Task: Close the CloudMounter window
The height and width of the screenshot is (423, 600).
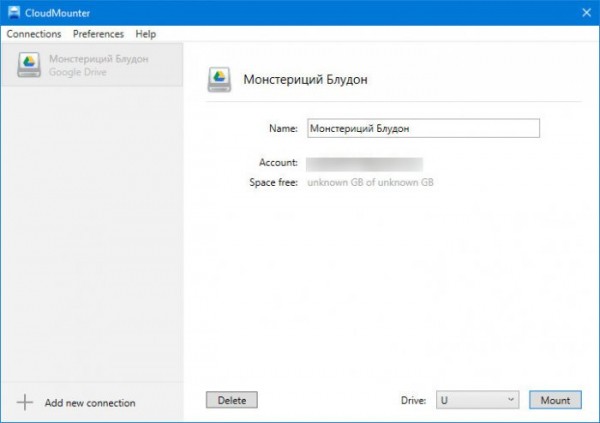Action: (x=586, y=13)
